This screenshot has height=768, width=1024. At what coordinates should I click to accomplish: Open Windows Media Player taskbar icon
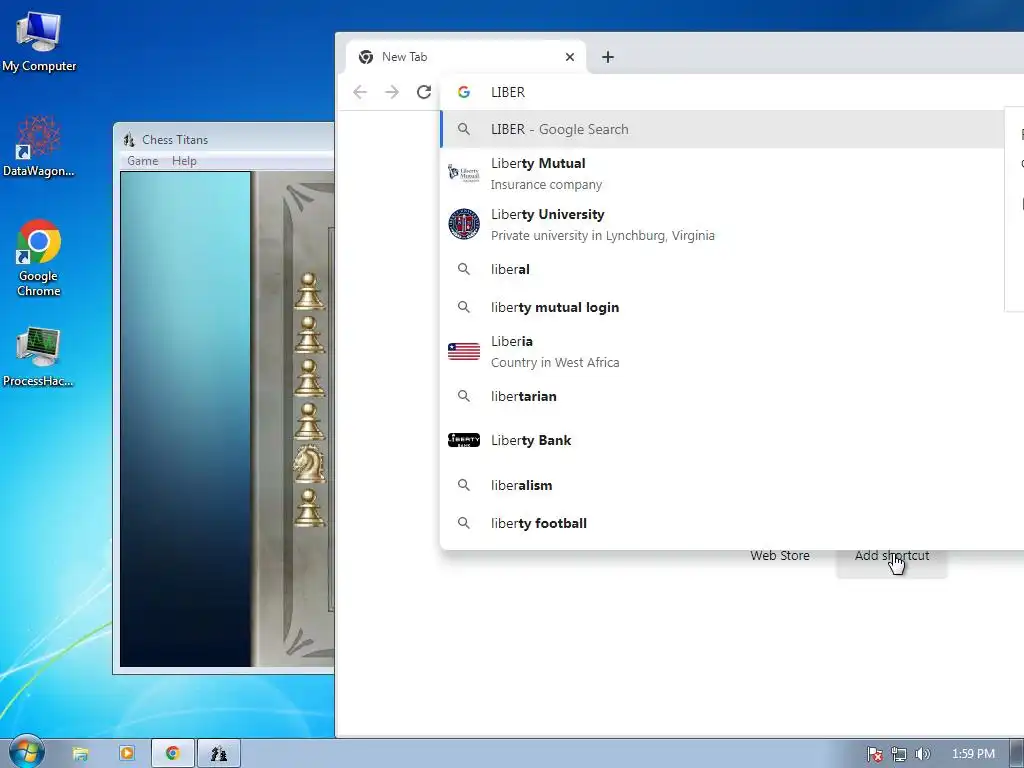click(127, 754)
